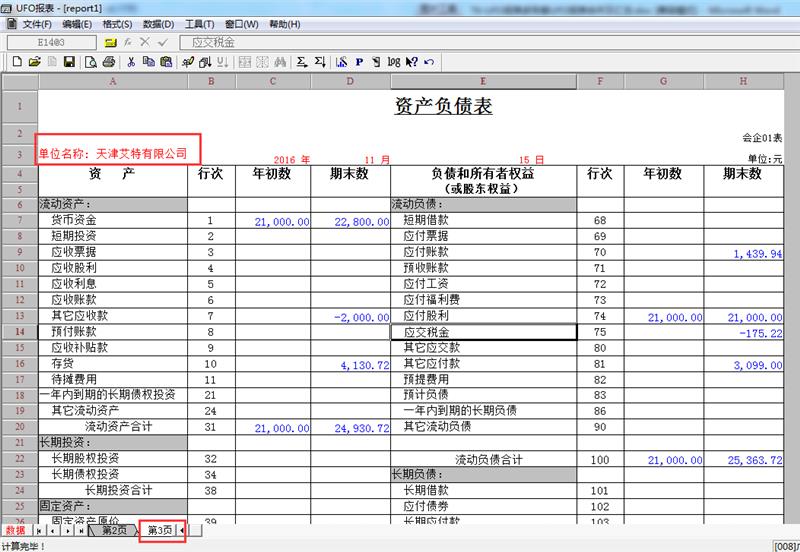
Task: Click the value -175.22 cell
Action: (x=744, y=333)
